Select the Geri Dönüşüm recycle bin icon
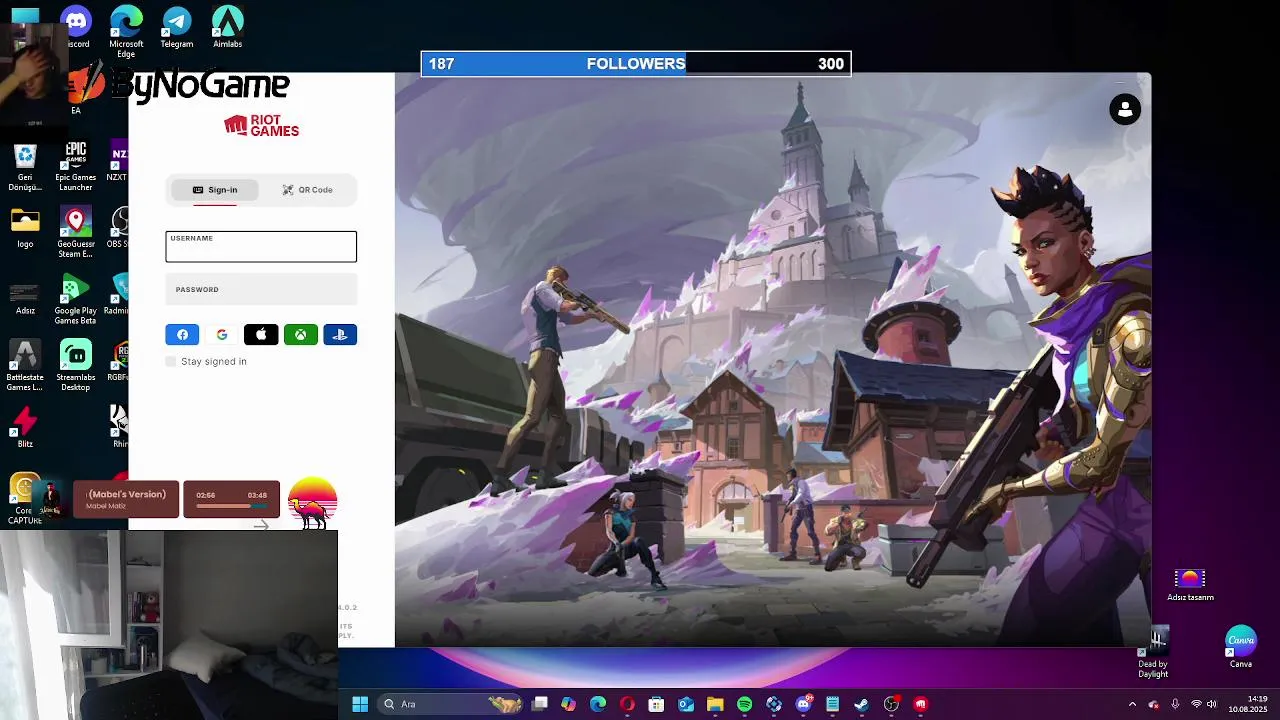This screenshot has width=1280, height=720. 25,167
